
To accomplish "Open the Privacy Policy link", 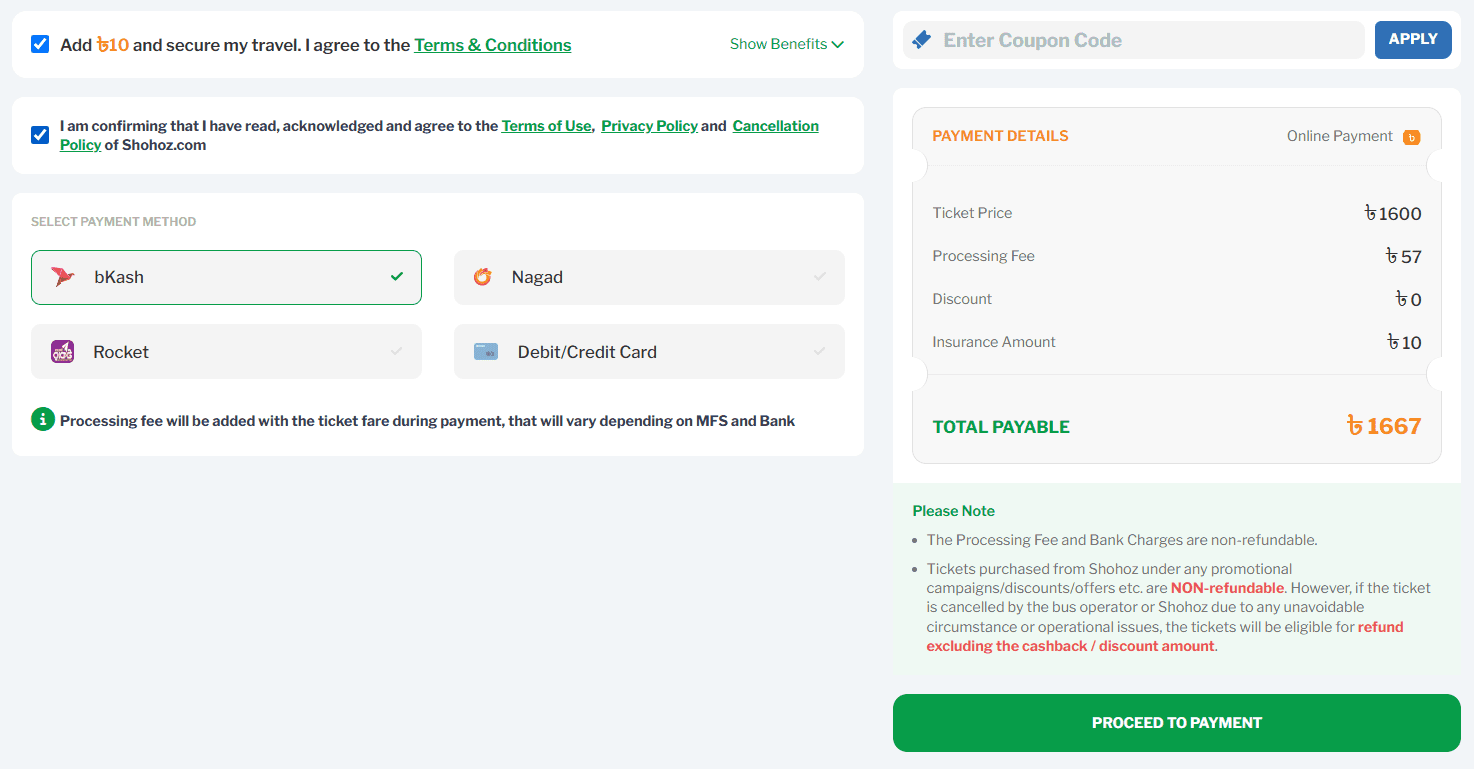I will coord(649,126).
